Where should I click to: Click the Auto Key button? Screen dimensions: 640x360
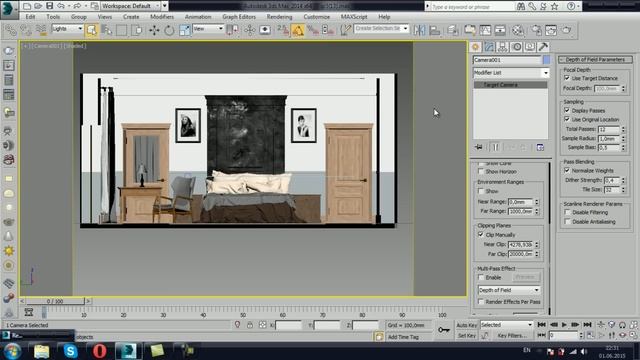click(467, 325)
